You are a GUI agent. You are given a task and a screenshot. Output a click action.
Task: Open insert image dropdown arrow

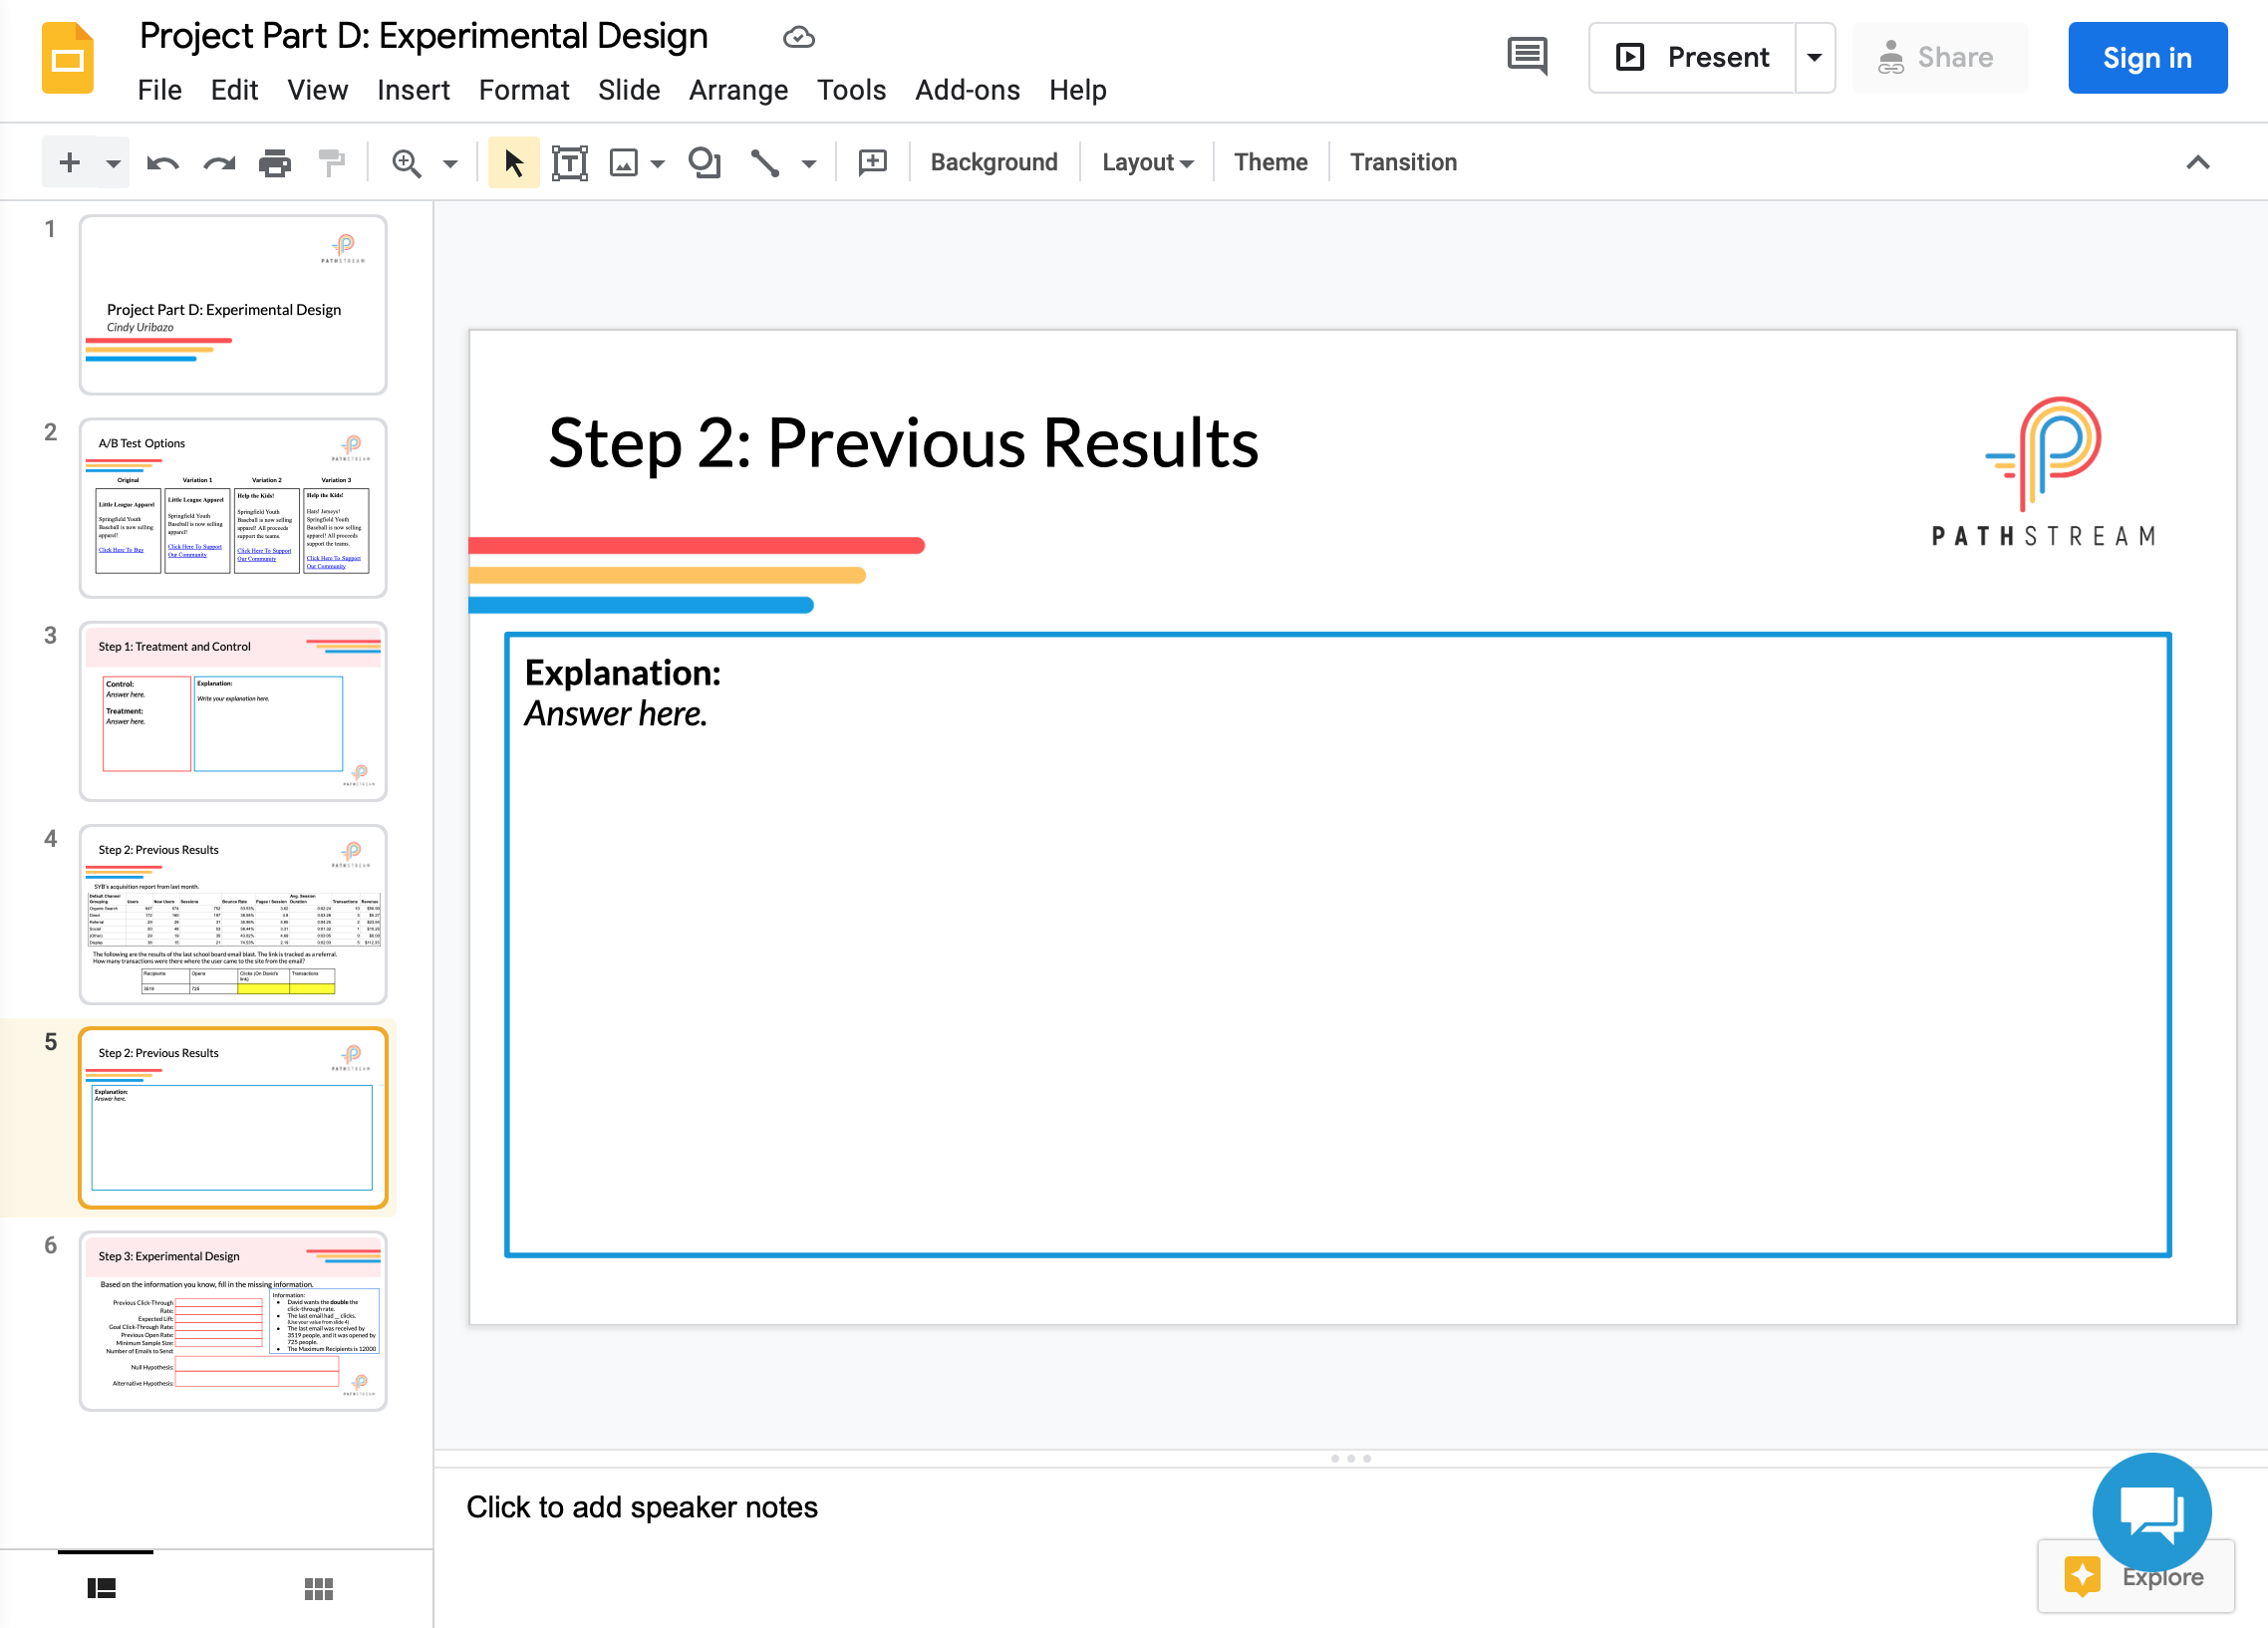(x=657, y=163)
